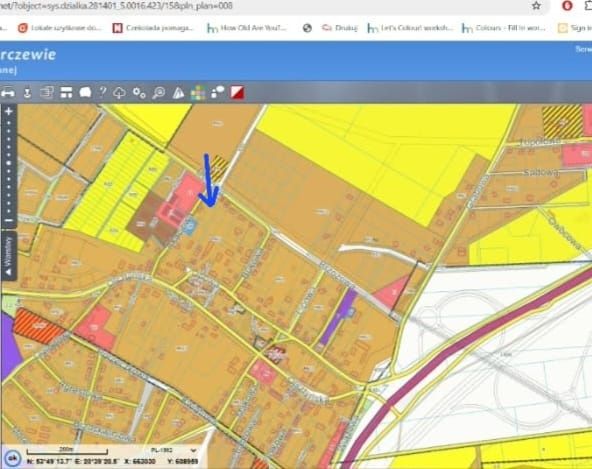Open the colored grid legend icon
The image size is (592, 469).
click(198, 93)
